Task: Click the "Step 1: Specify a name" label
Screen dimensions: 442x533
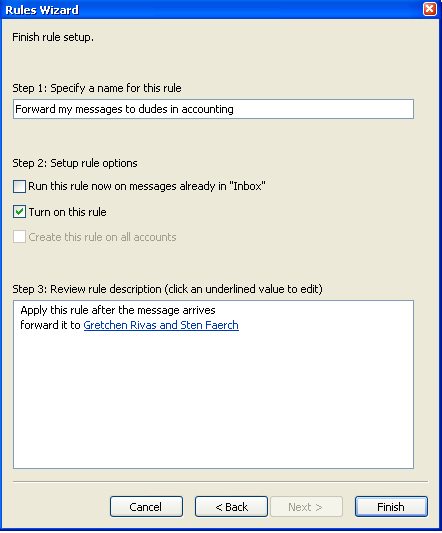Action: coord(97,88)
